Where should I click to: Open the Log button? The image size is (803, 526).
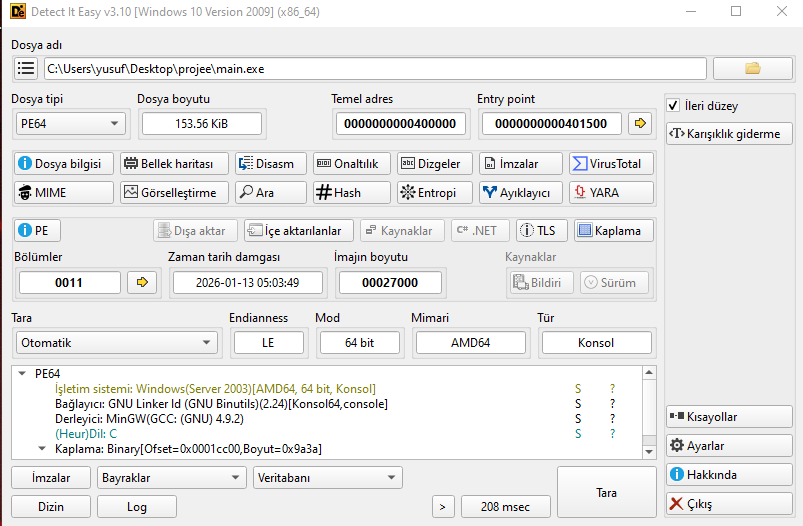pyautogui.click(x=137, y=507)
